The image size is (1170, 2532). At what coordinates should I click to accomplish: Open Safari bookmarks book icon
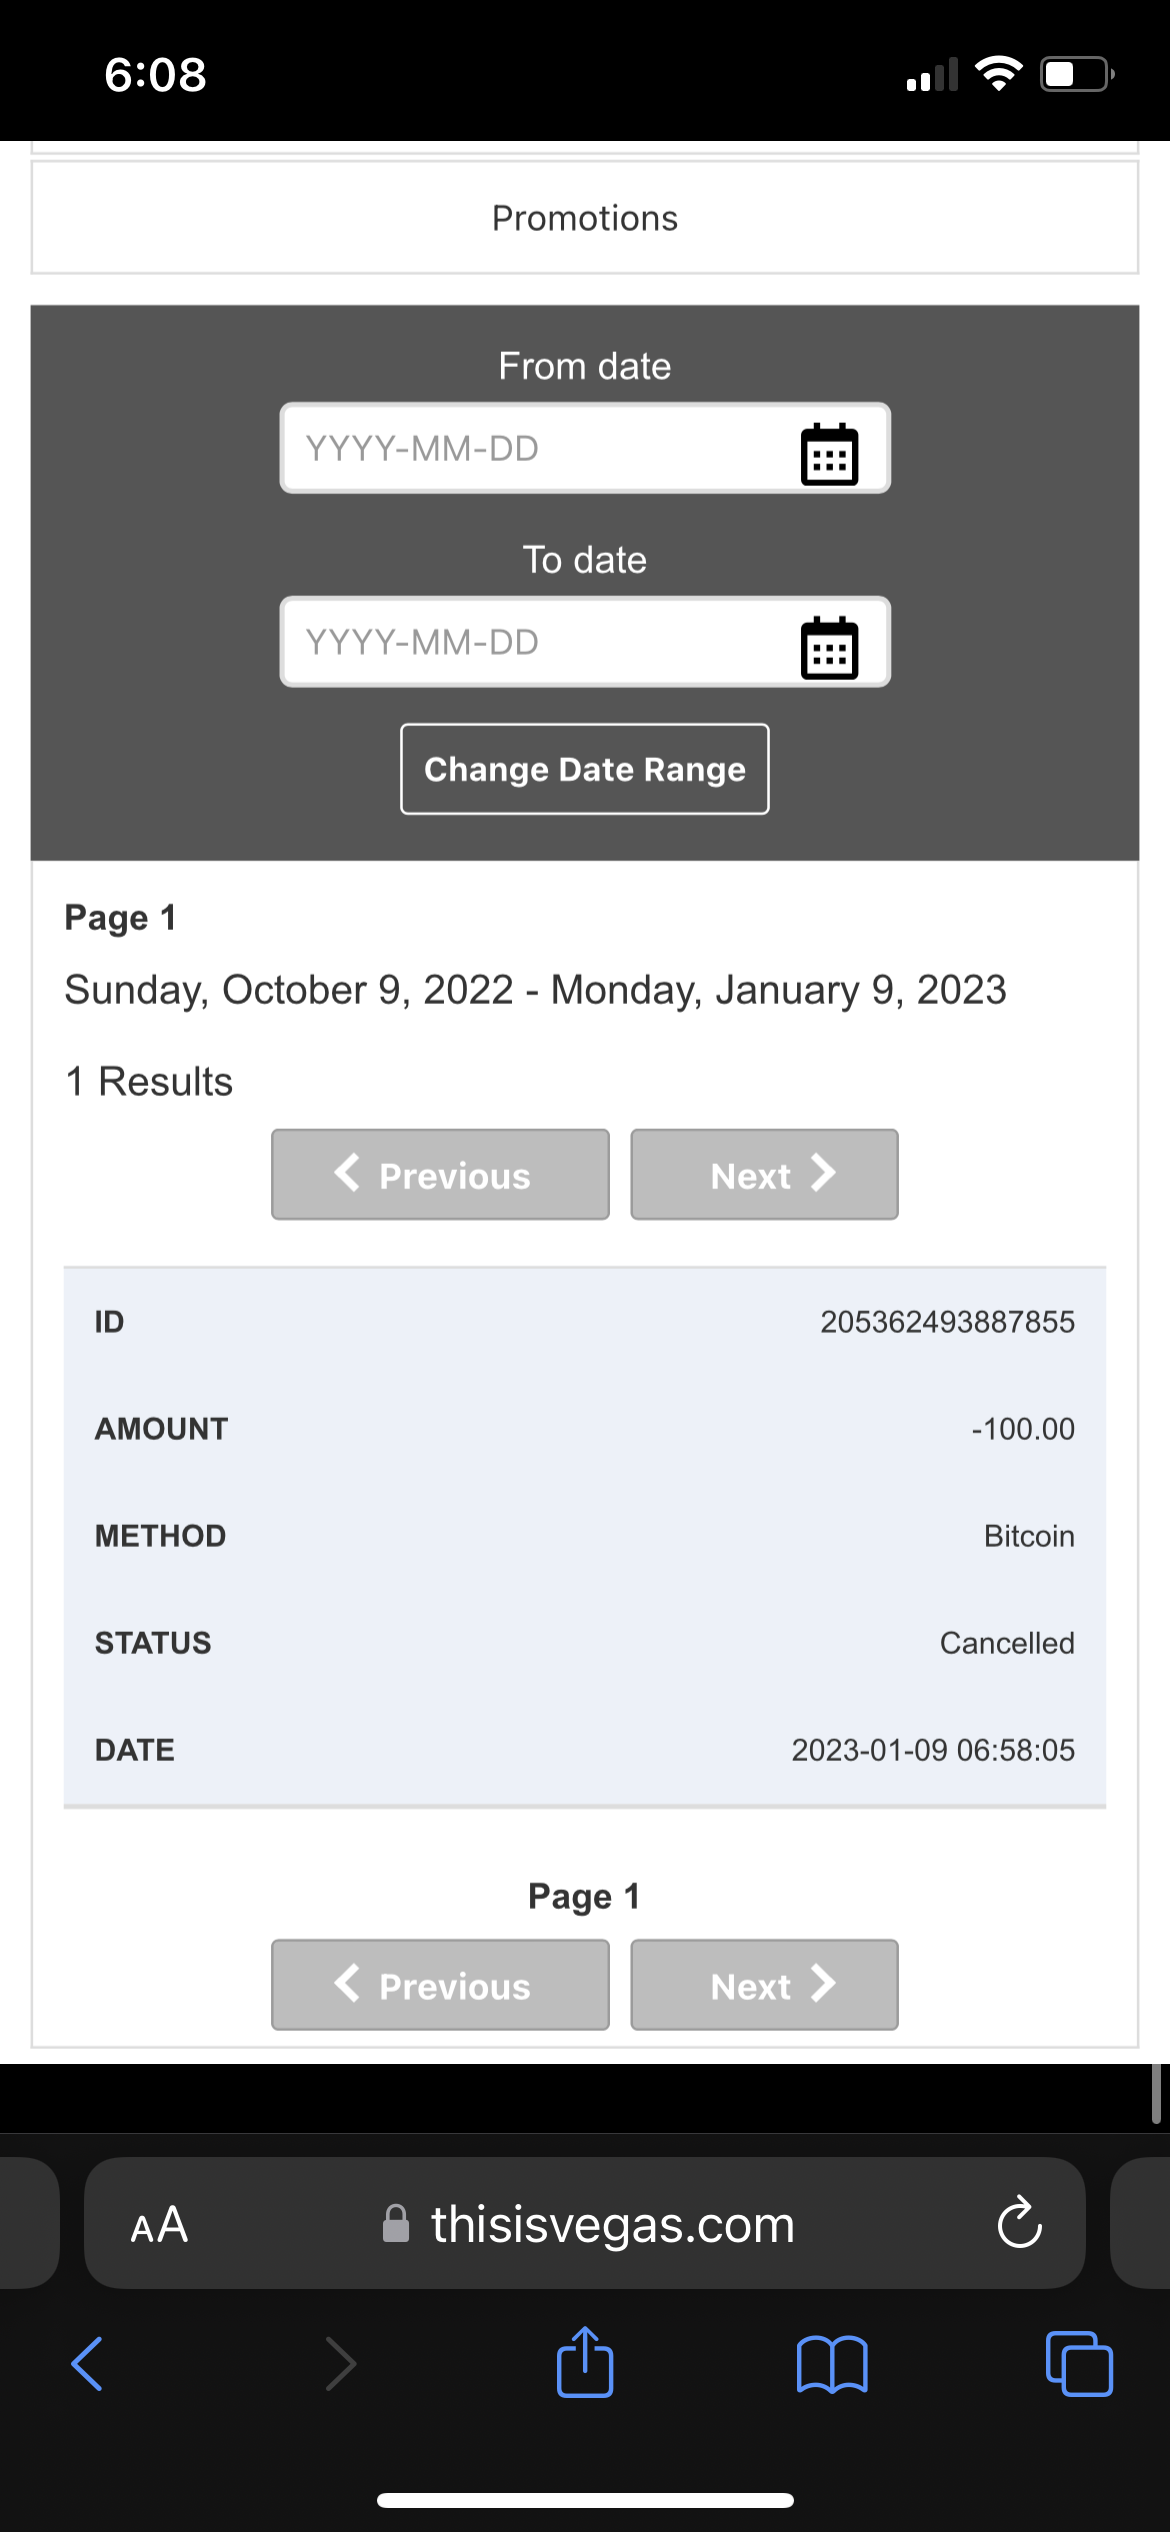pos(832,2363)
